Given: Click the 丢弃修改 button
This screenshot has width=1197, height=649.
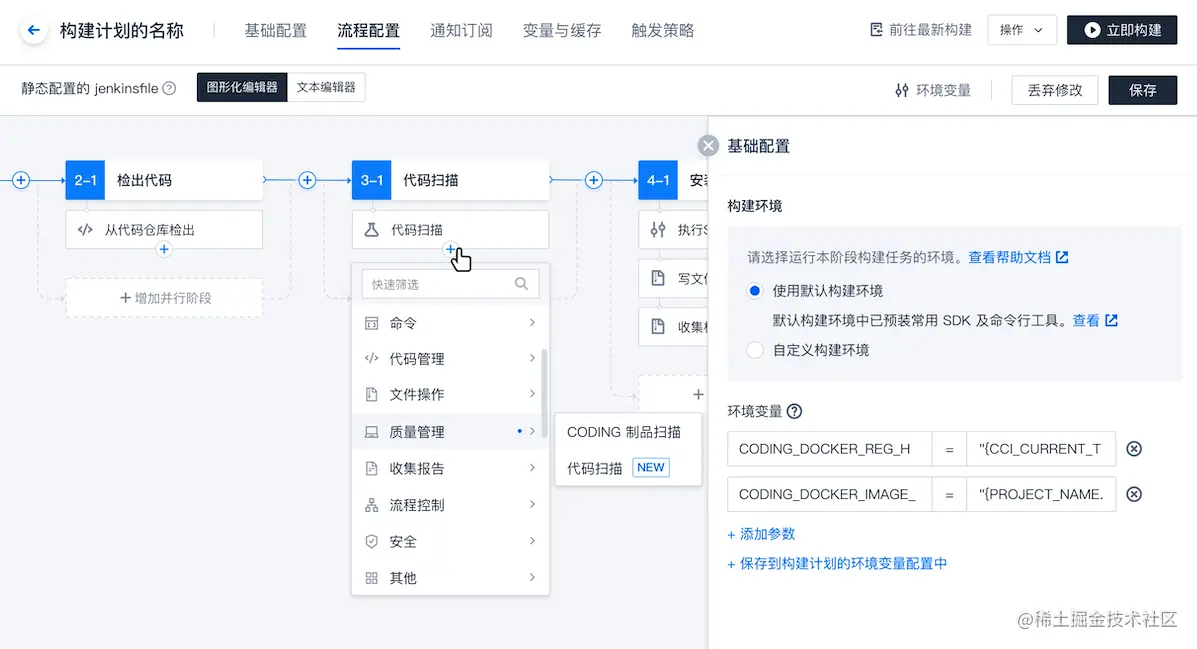Looking at the screenshot, I should click(1055, 90).
